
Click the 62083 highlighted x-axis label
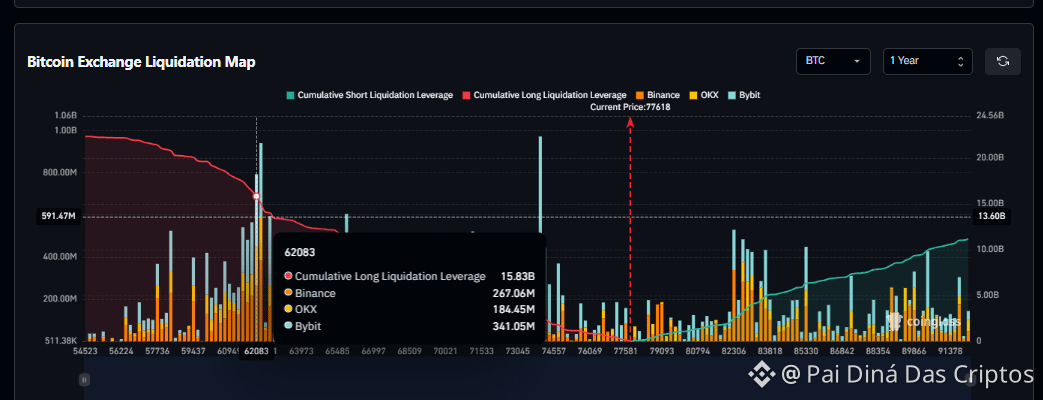[x=256, y=351]
